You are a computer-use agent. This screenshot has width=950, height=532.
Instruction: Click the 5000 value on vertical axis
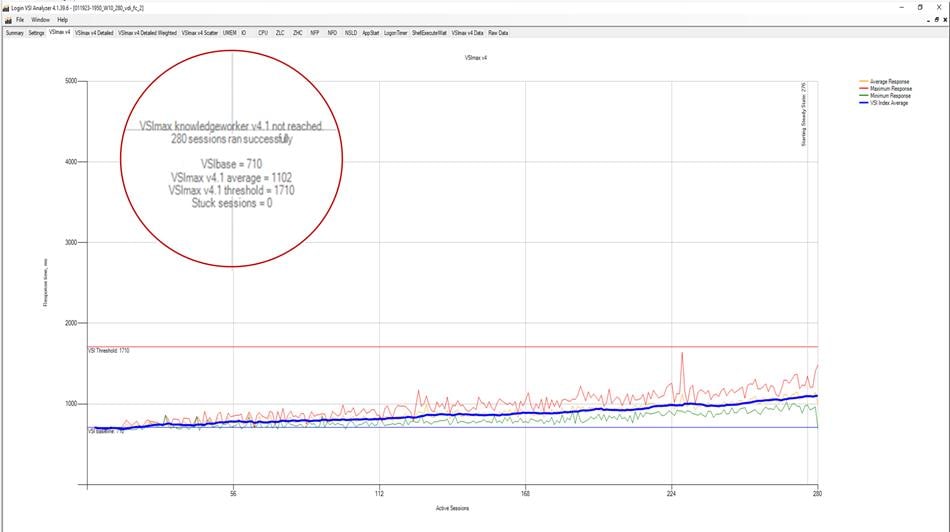pos(71,81)
